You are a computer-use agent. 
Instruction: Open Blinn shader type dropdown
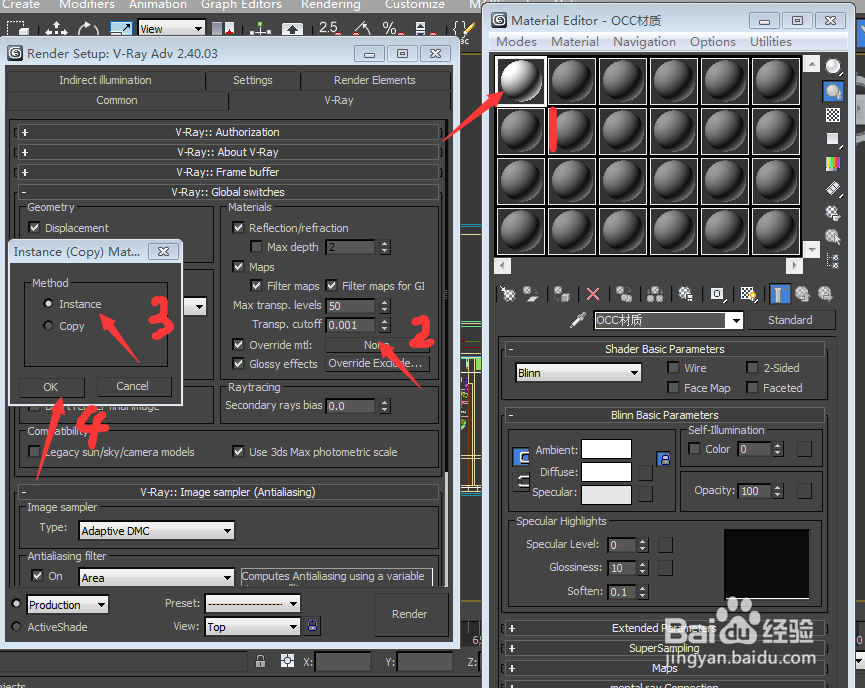[579, 373]
